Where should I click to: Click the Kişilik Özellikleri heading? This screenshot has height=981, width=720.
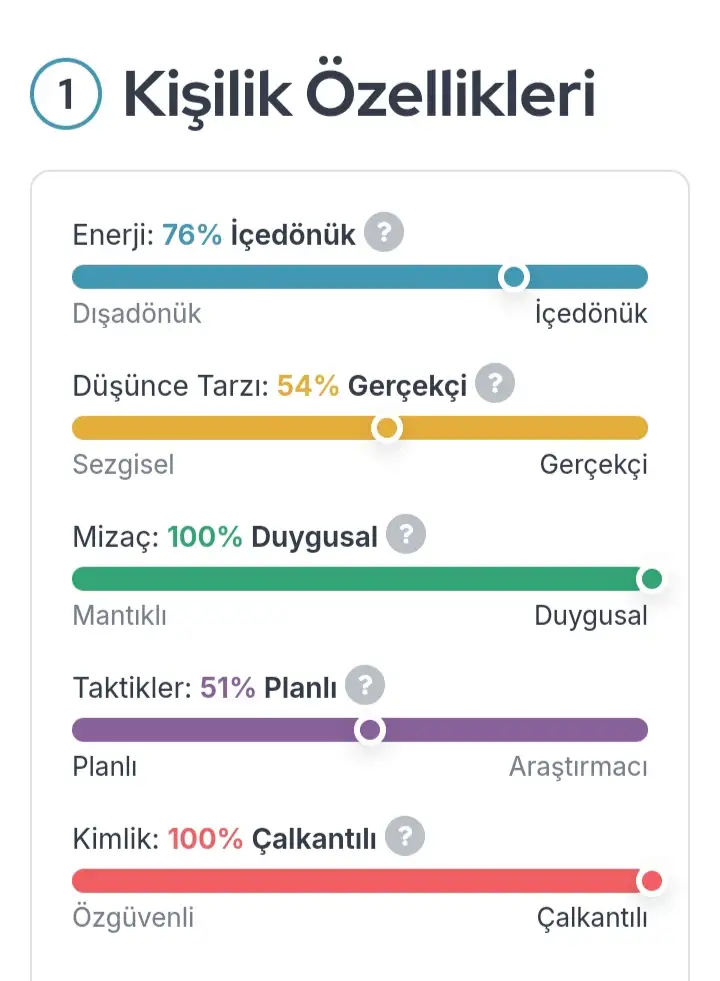pos(359,96)
